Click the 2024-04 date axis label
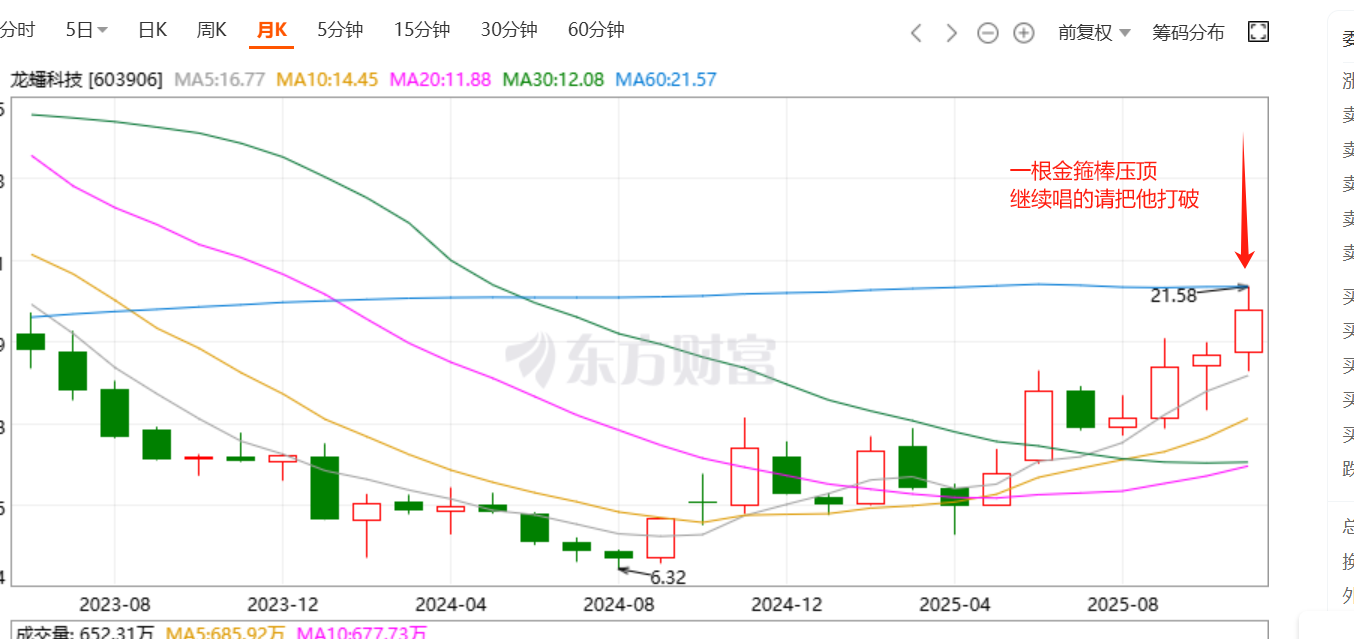This screenshot has height=639, width=1354. point(450,605)
